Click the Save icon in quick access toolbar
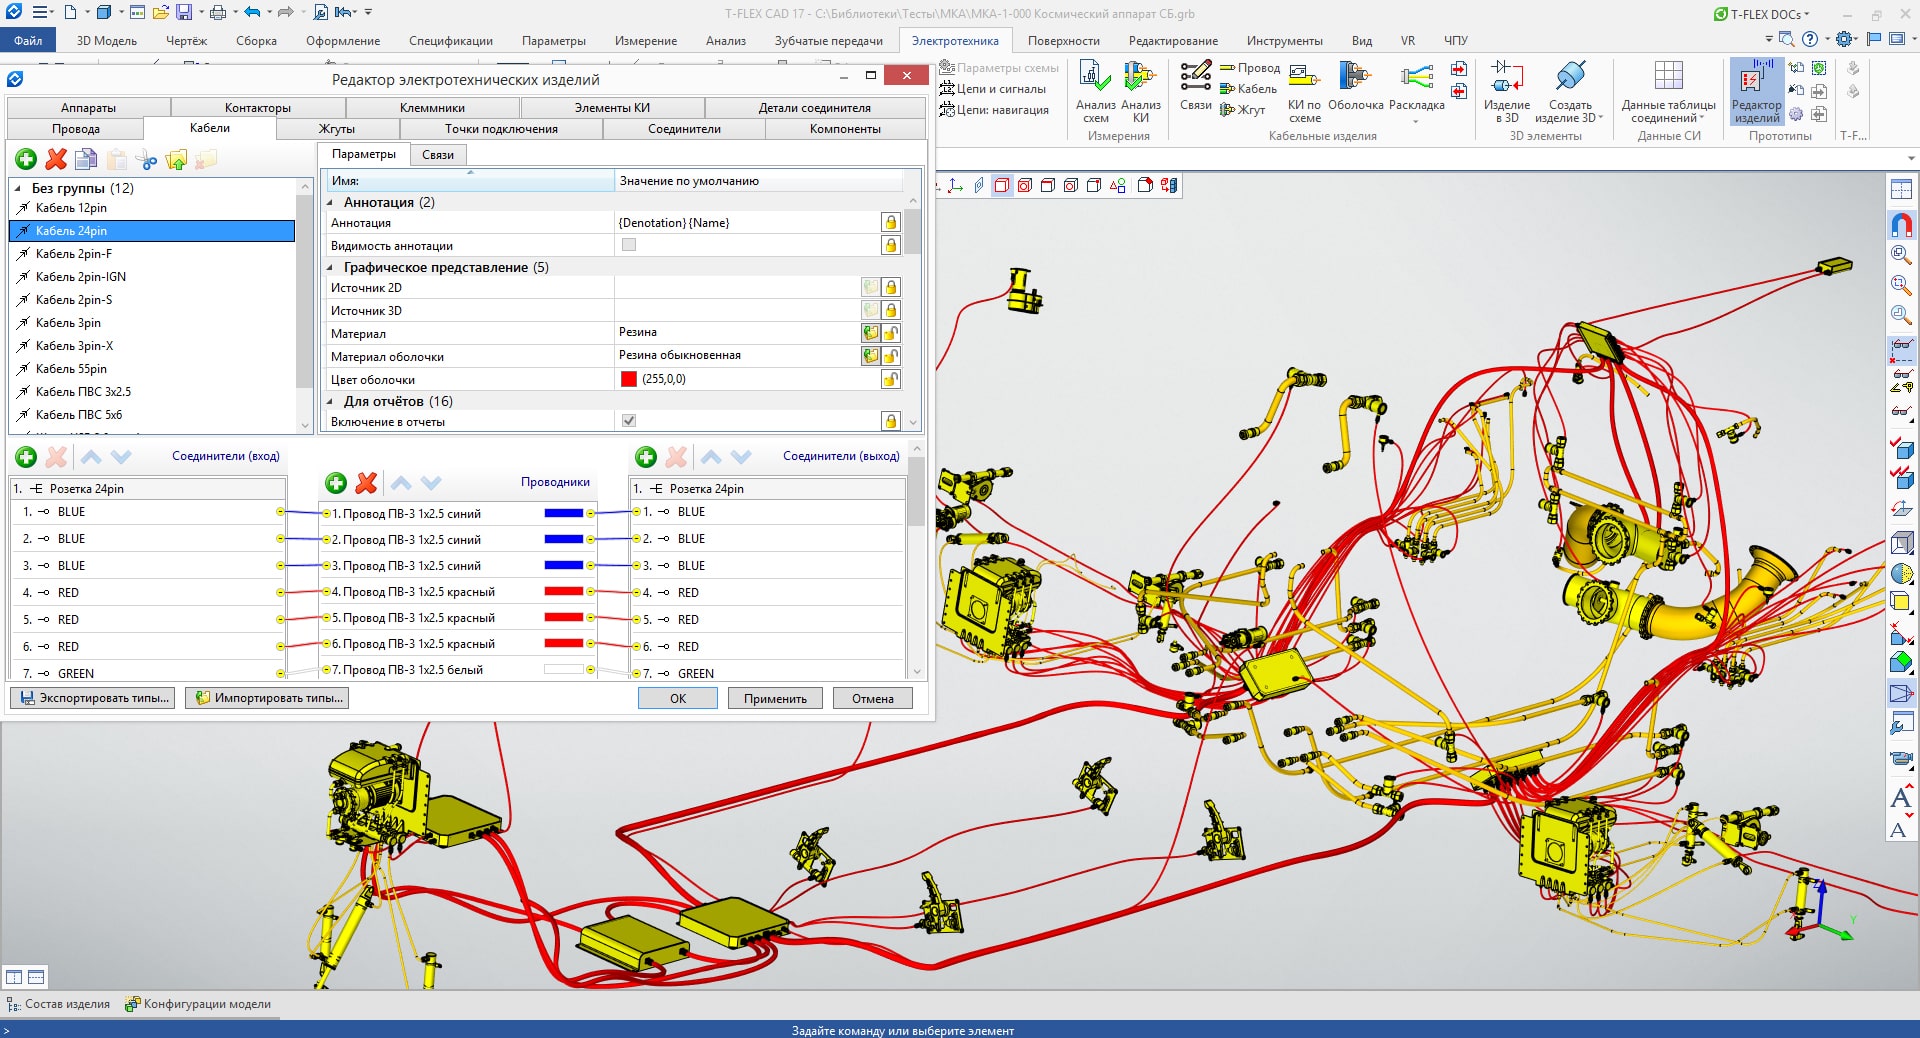 (x=184, y=13)
